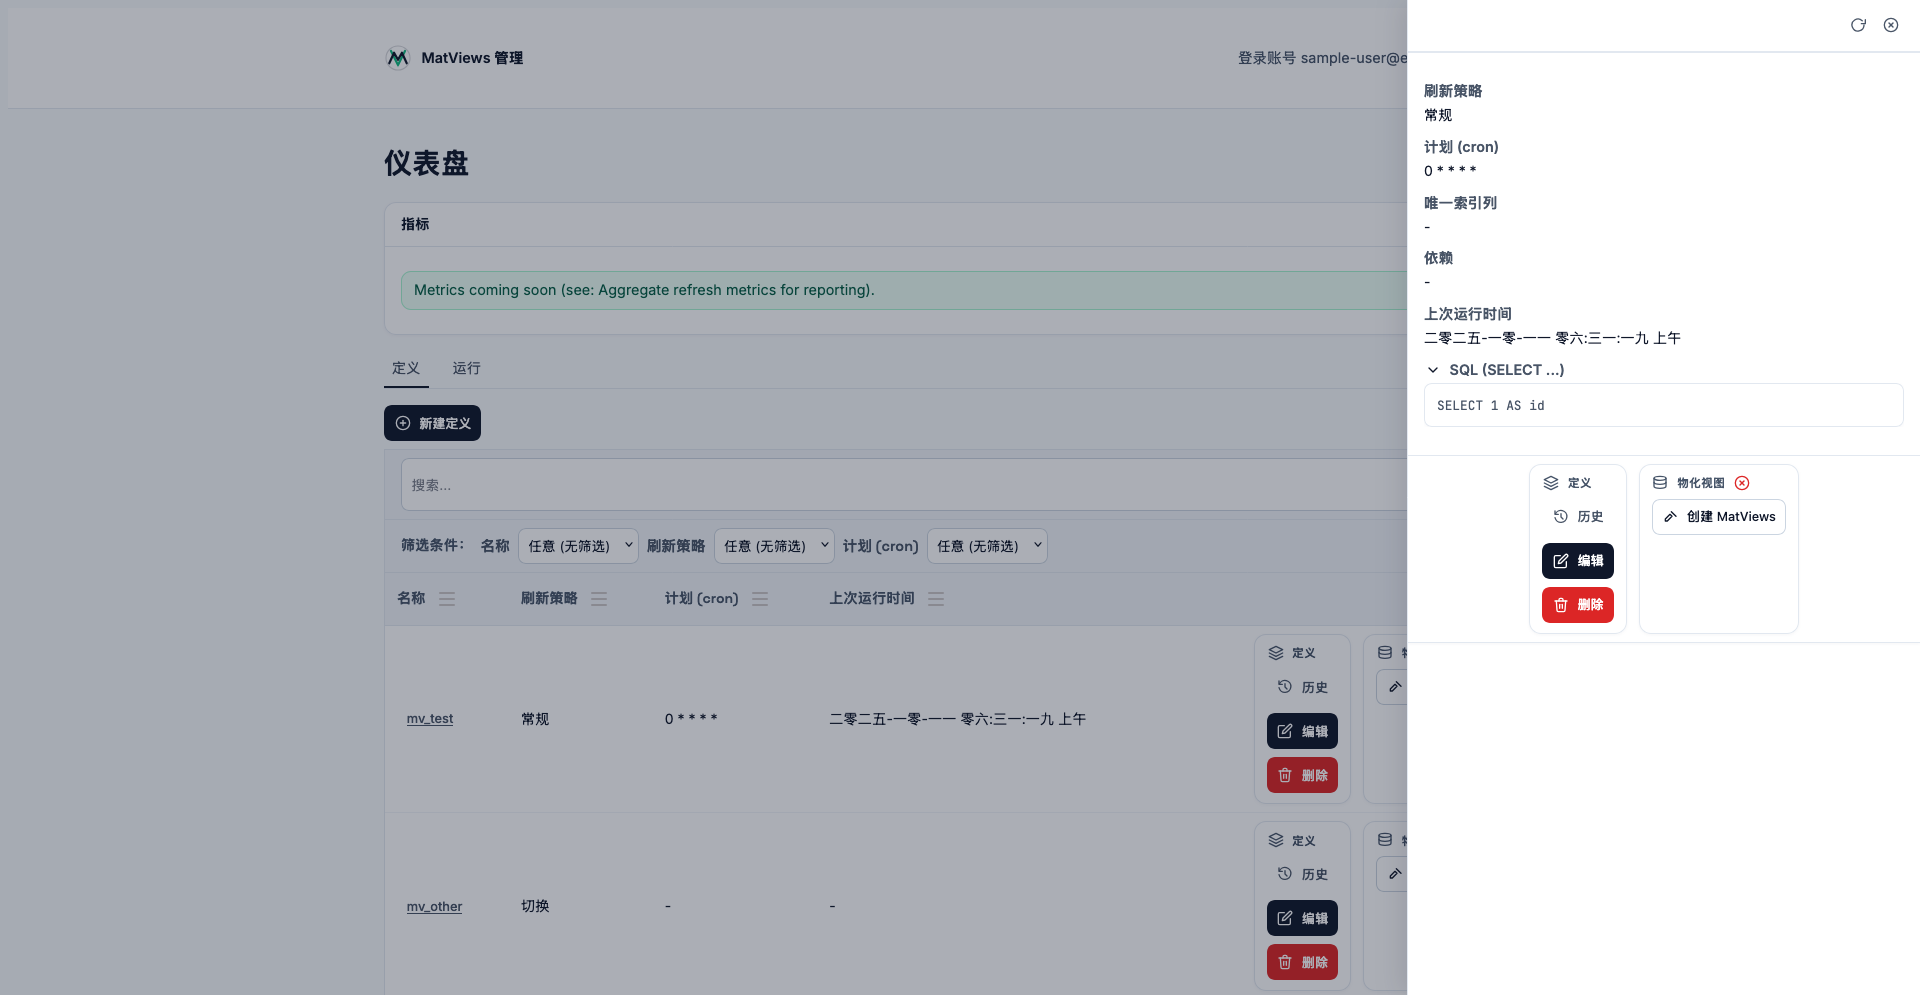Open column menu for 上次运行时间 header
The image size is (1920, 995).
pos(936,599)
